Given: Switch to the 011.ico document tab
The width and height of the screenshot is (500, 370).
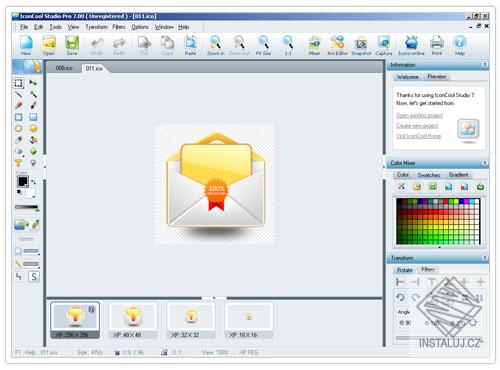Looking at the screenshot, I should click(x=94, y=68).
